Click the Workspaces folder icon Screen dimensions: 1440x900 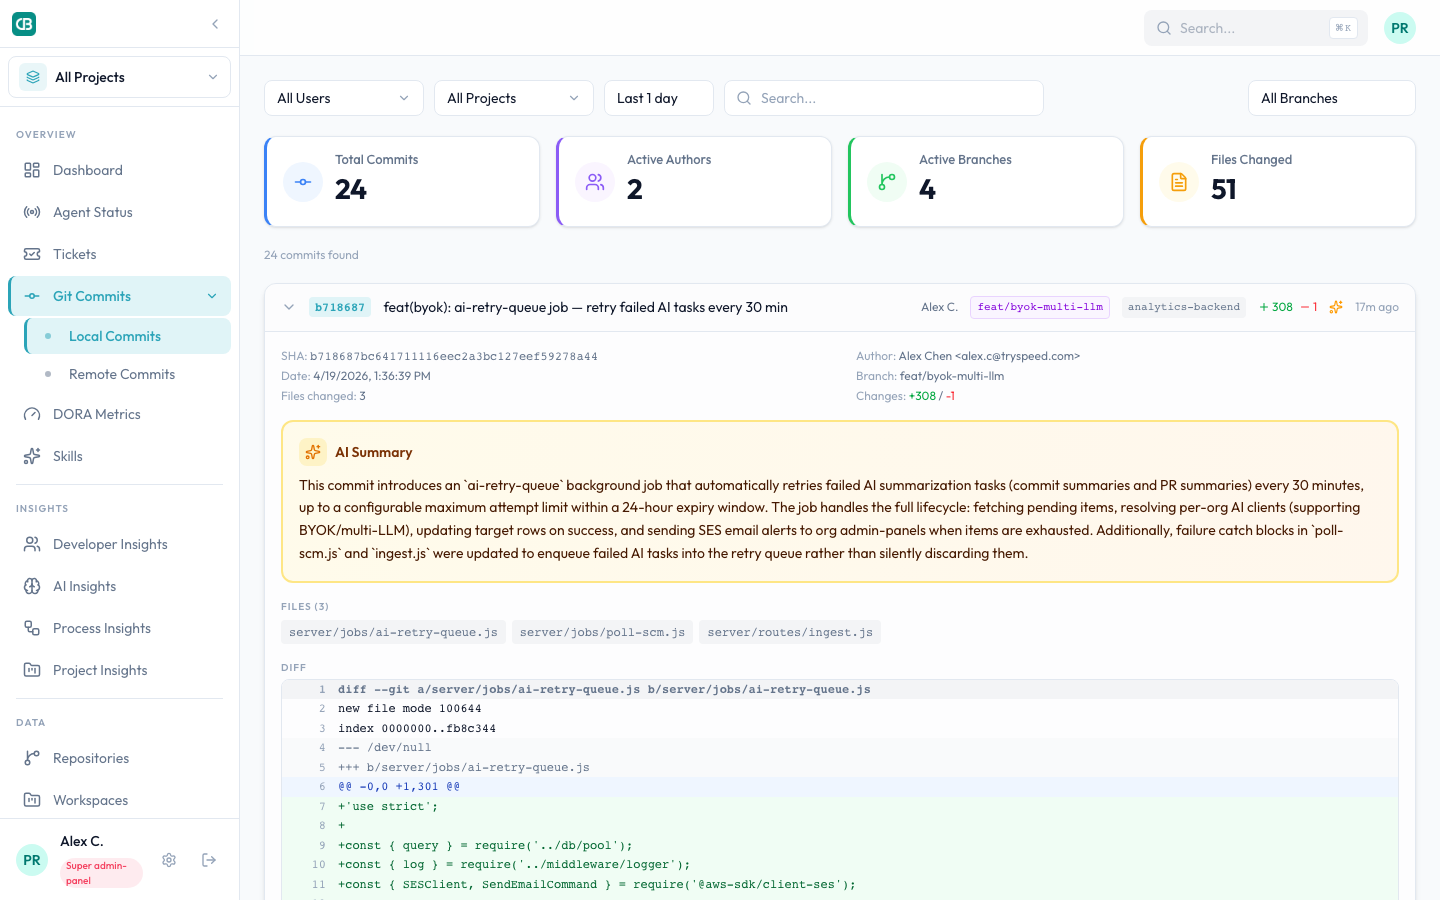(x=32, y=800)
